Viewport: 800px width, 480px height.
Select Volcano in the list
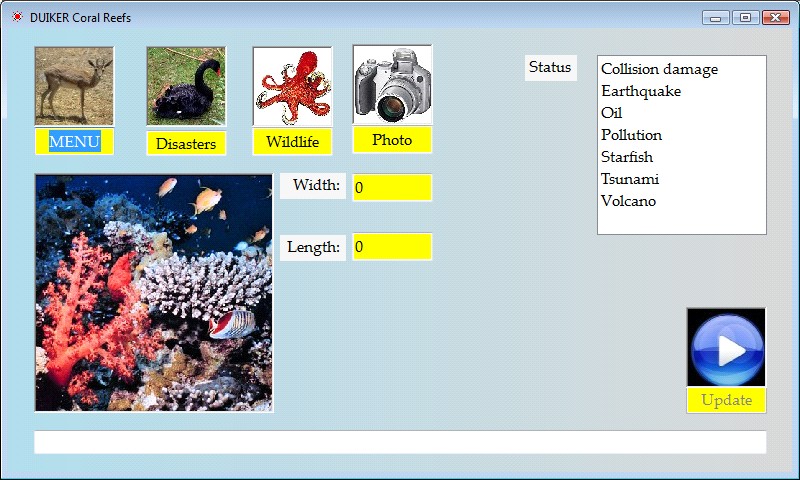[x=628, y=201]
